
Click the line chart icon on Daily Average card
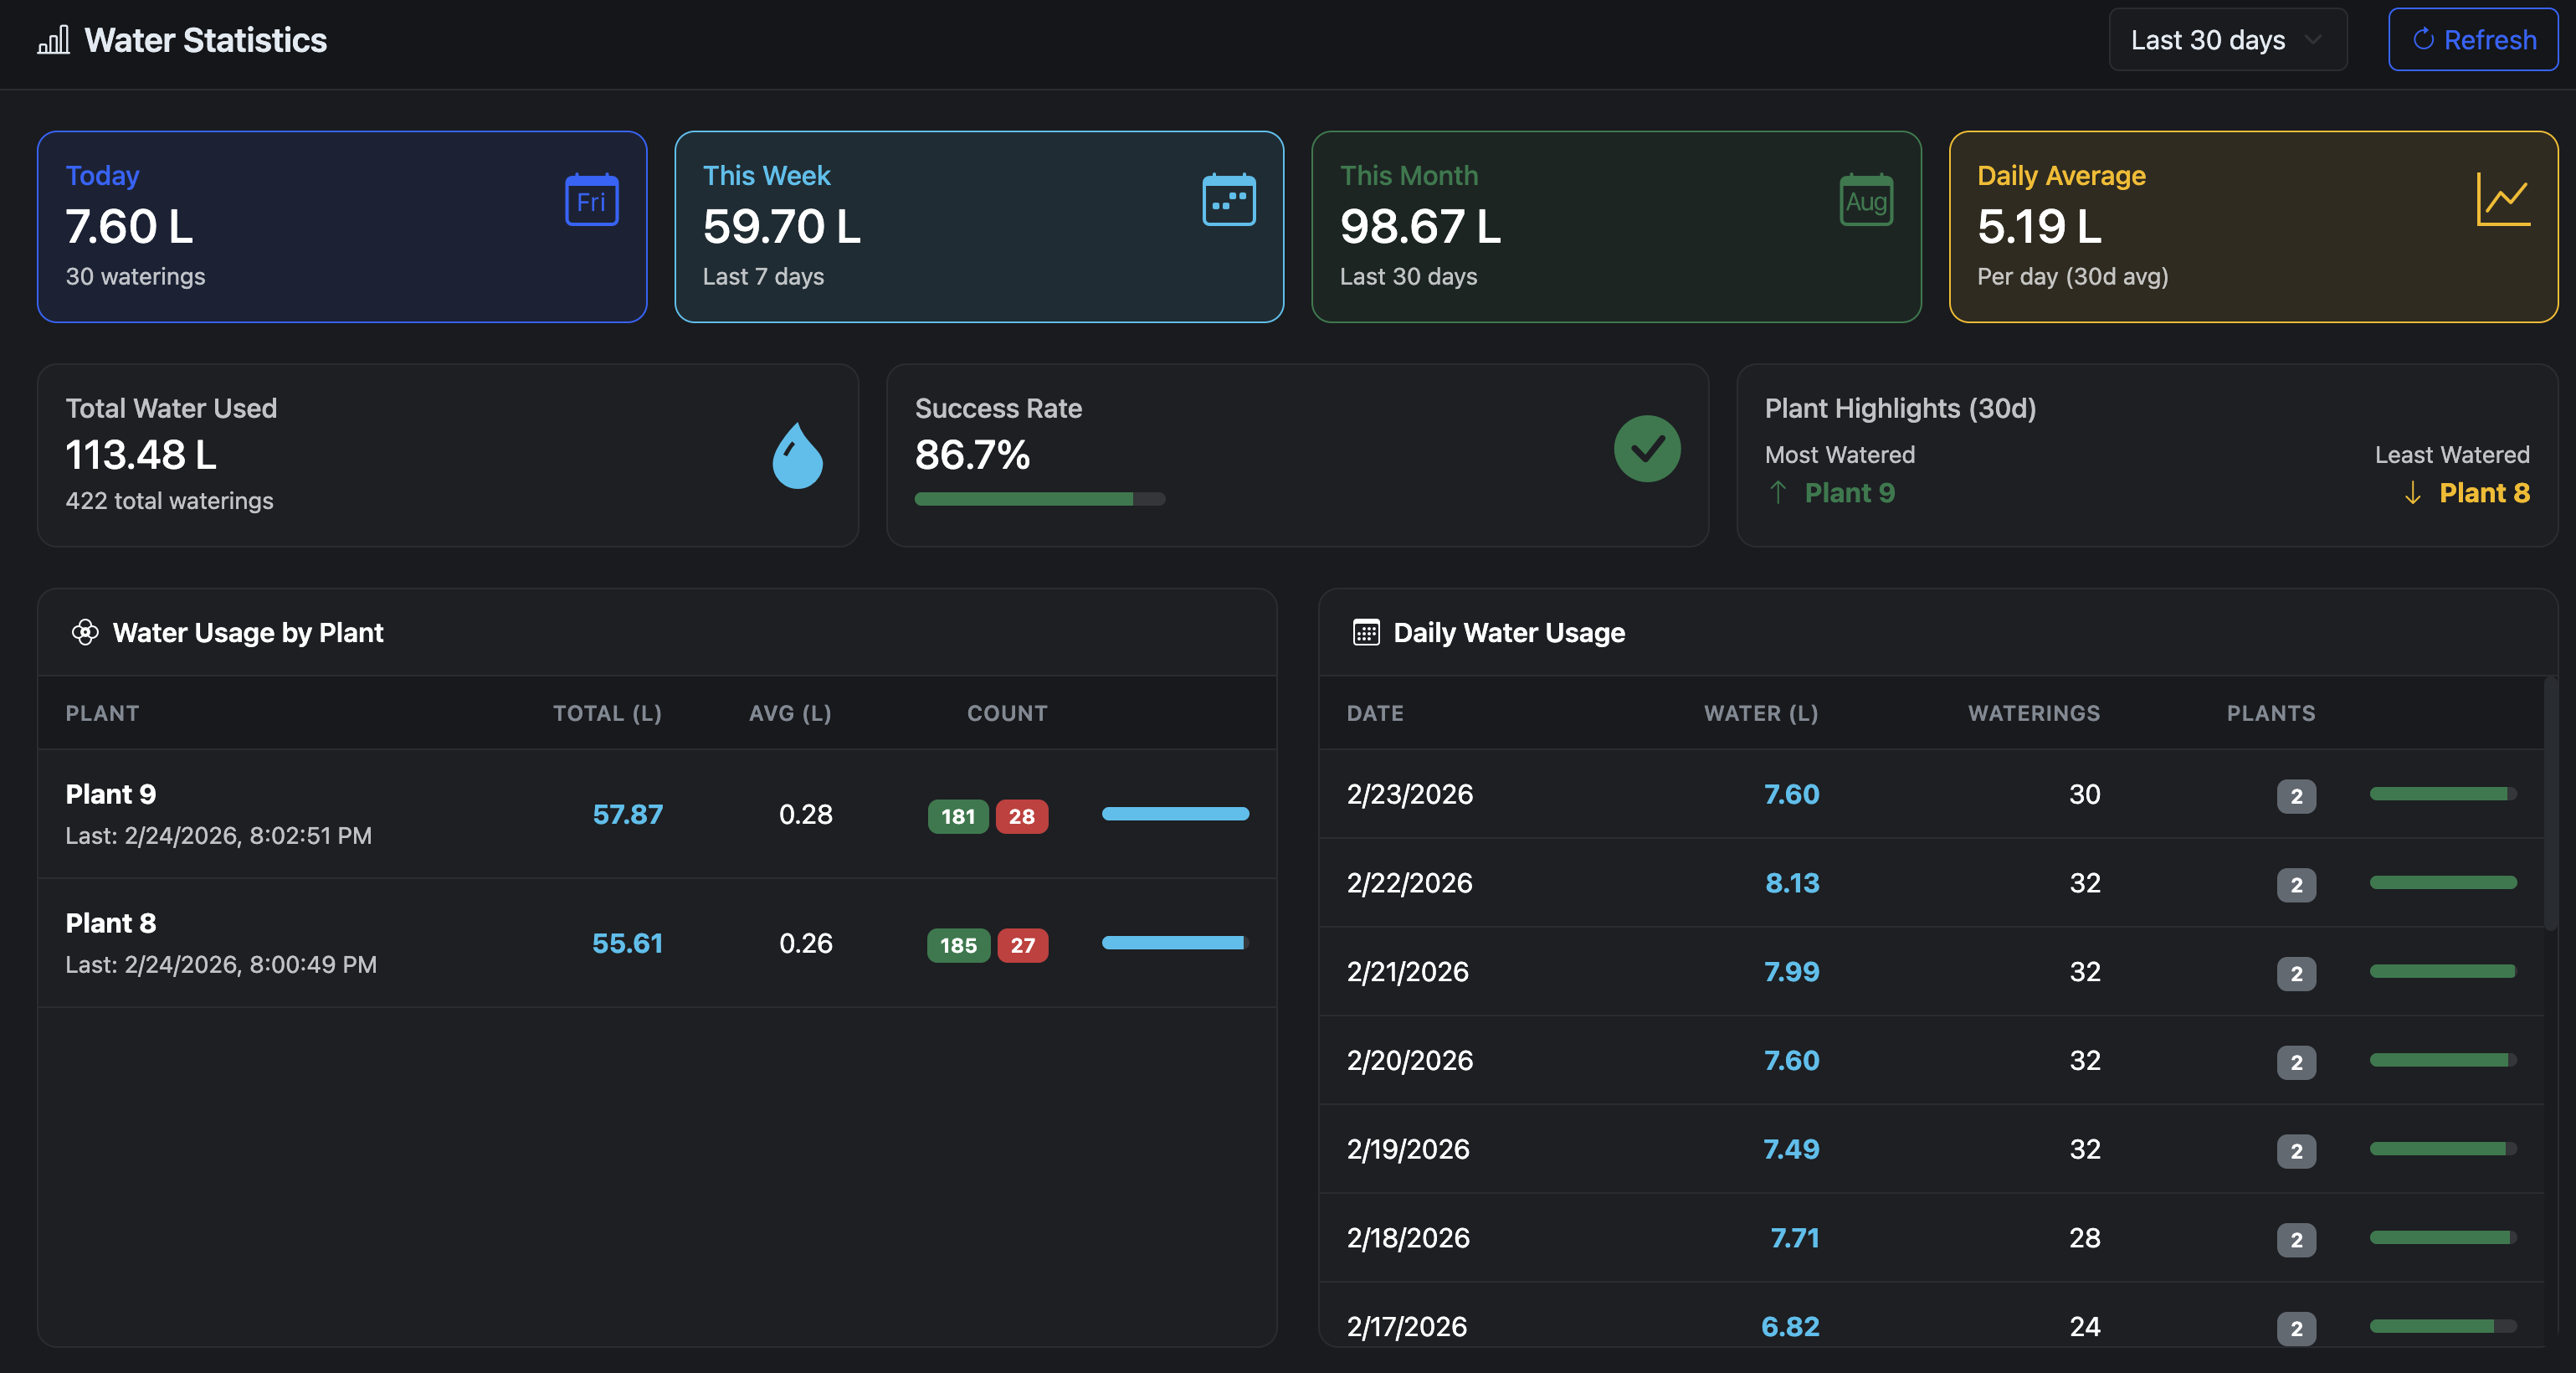pyautogui.click(x=2503, y=200)
